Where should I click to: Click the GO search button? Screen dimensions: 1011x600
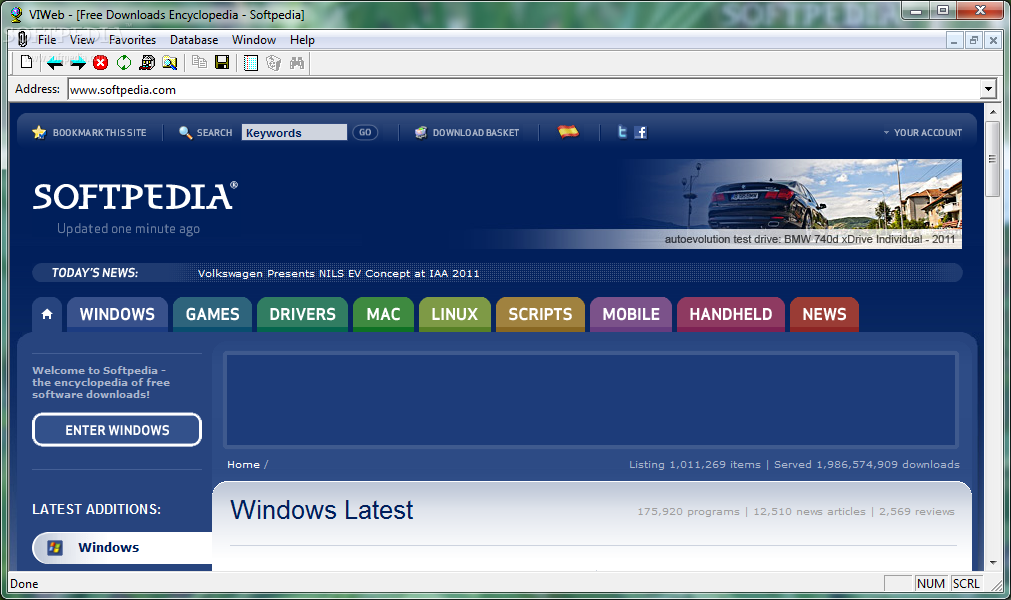(x=366, y=132)
